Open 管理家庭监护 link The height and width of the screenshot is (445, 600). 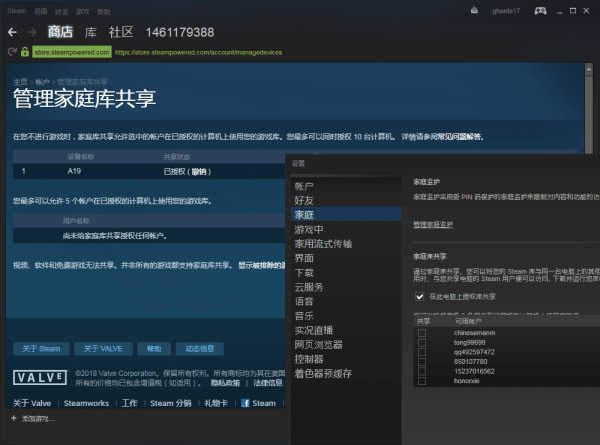point(433,225)
